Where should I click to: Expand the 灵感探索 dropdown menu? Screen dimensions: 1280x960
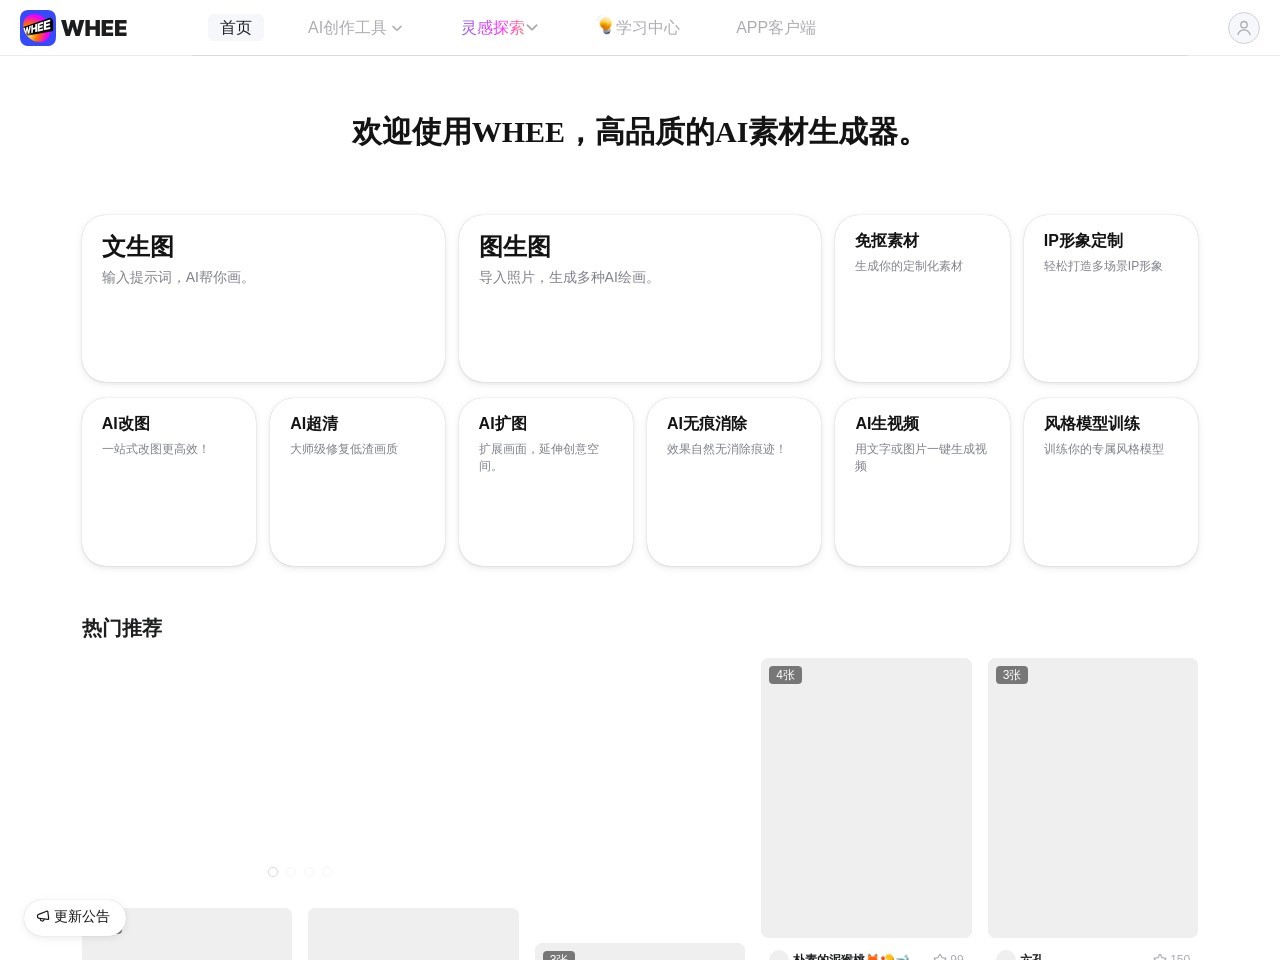point(500,28)
